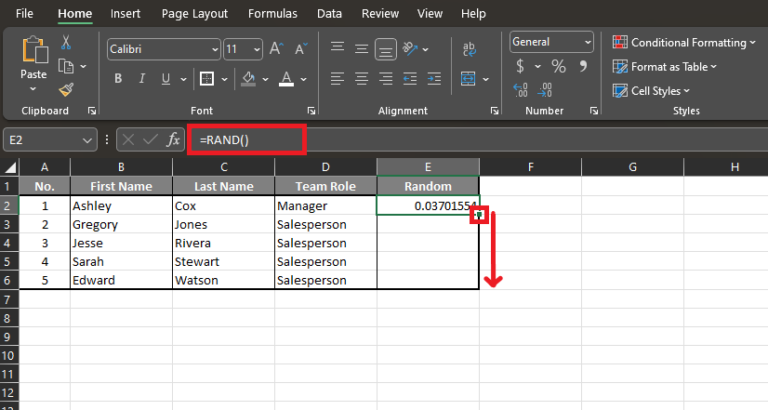
Task: Open Number format General dropdown
Action: [x=587, y=42]
